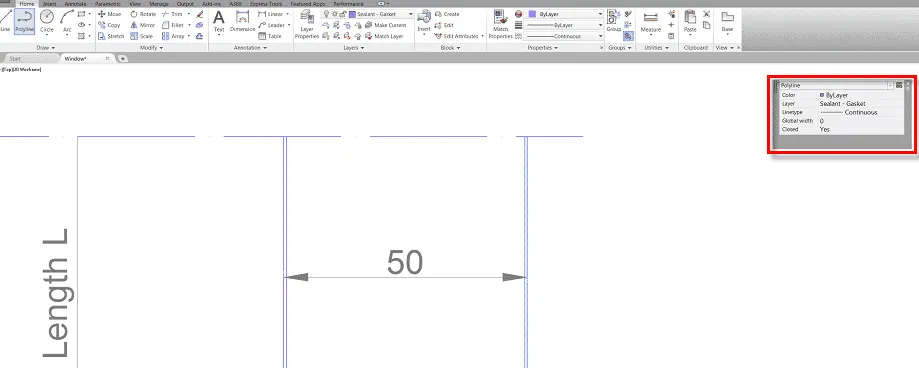Switch to the Annotate ribbon tab
Screen dimensions: 919x368
[75, 4]
